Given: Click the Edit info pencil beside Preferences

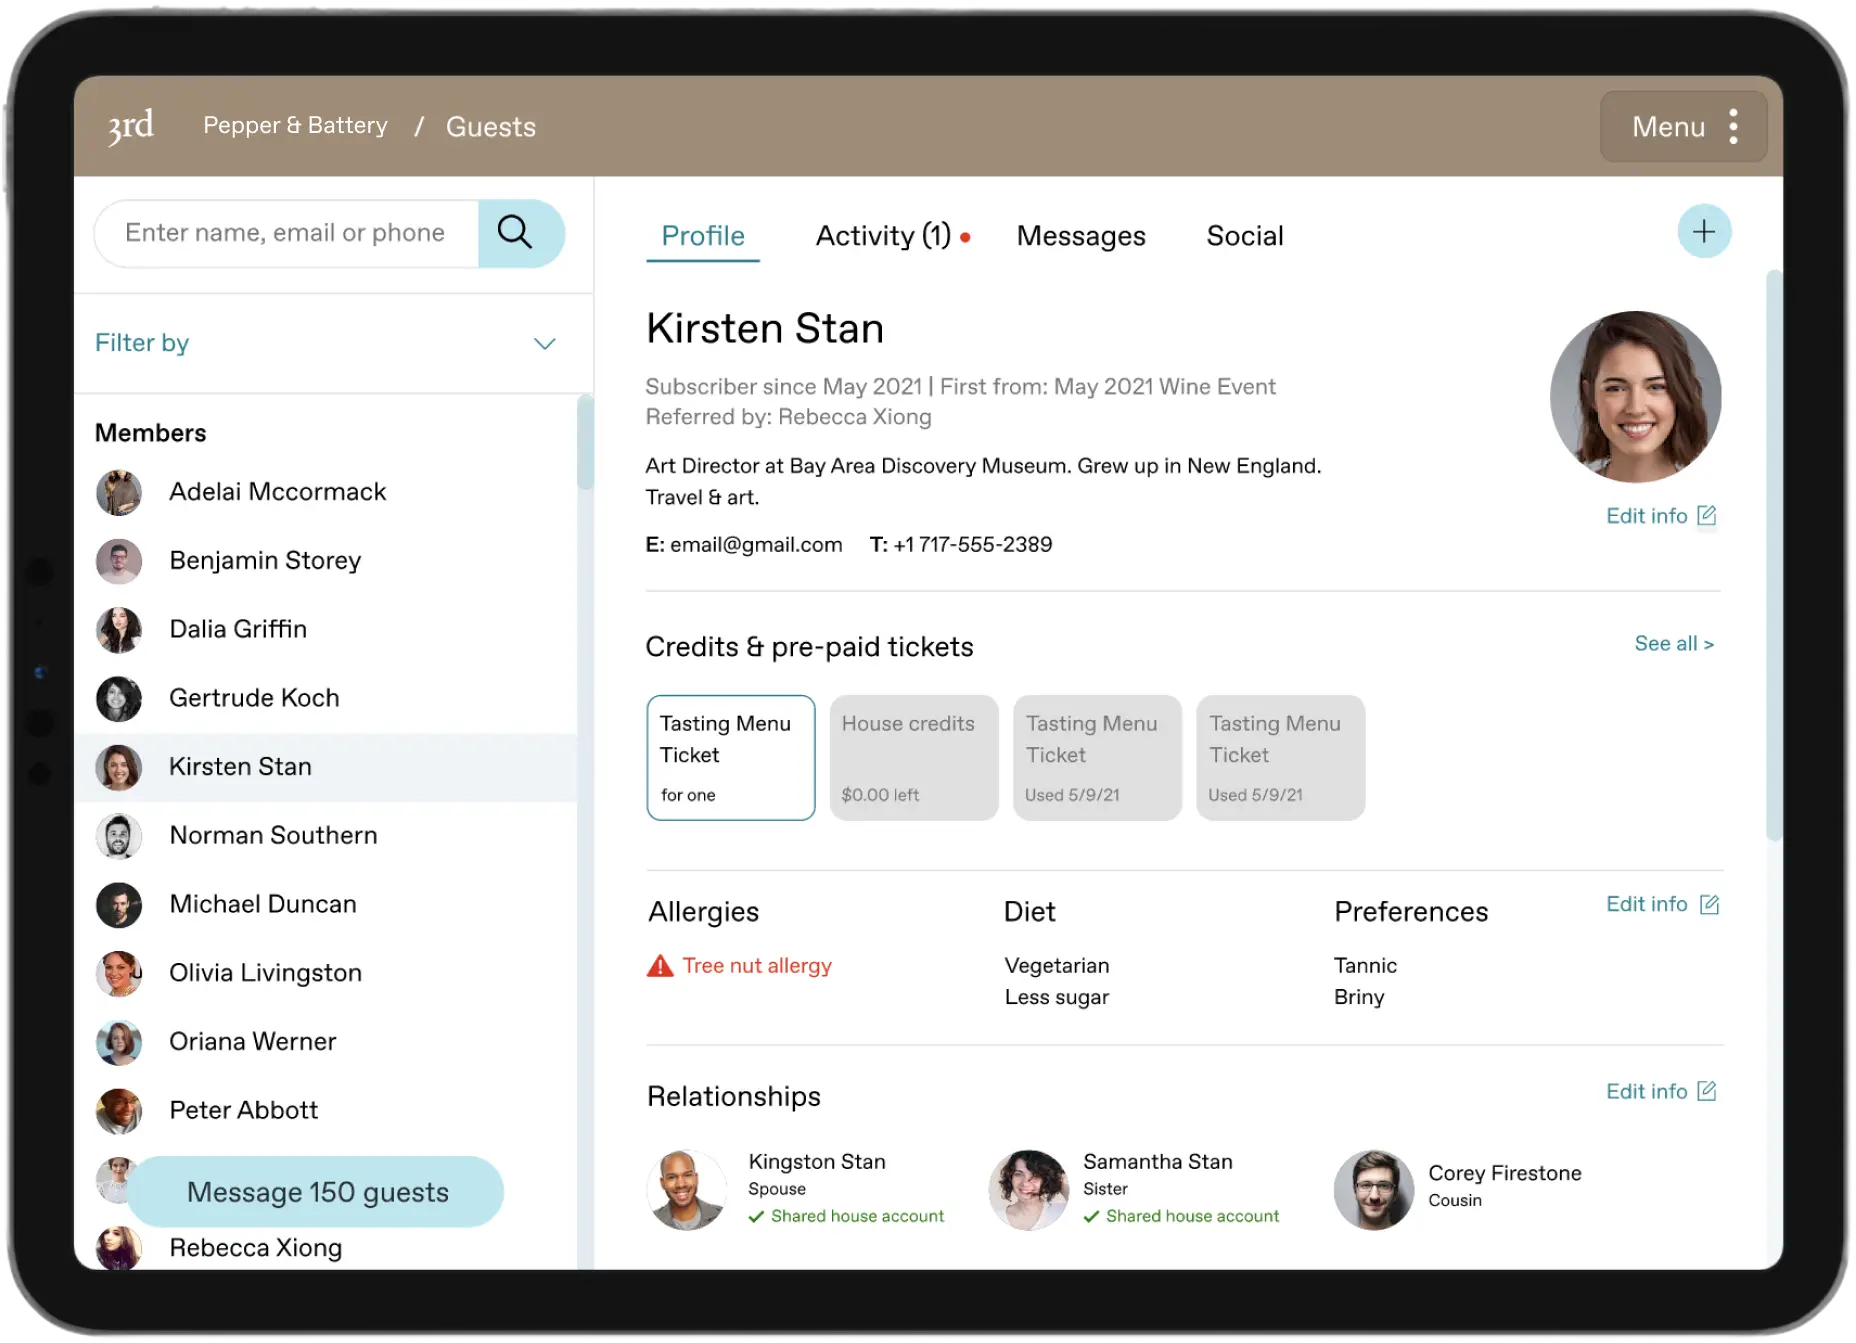Looking at the screenshot, I should (x=1707, y=903).
